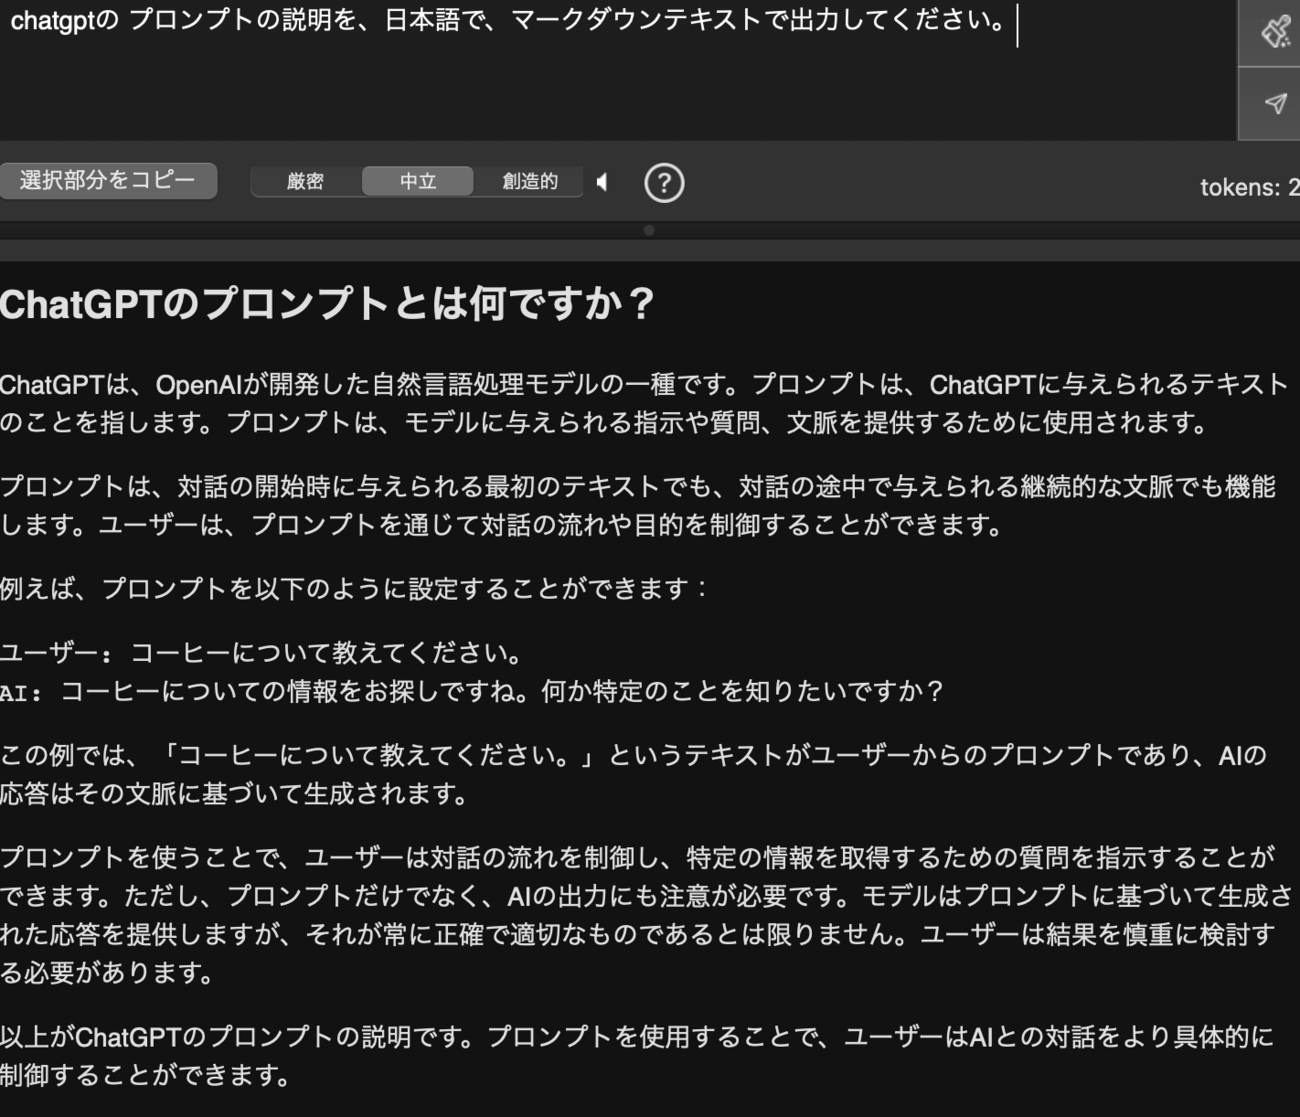Click the speaker icon beside 創造的
Viewport: 1300px width, 1117px height.
(602, 182)
